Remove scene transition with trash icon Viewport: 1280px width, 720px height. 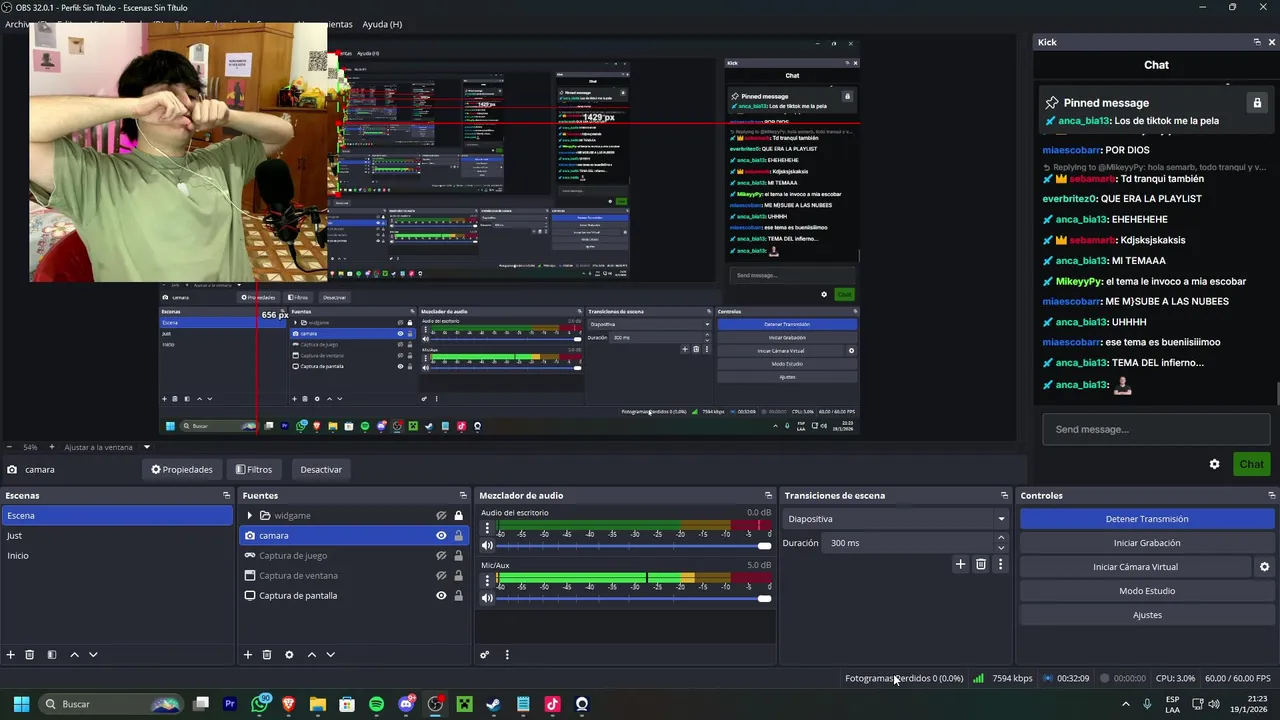(x=981, y=564)
